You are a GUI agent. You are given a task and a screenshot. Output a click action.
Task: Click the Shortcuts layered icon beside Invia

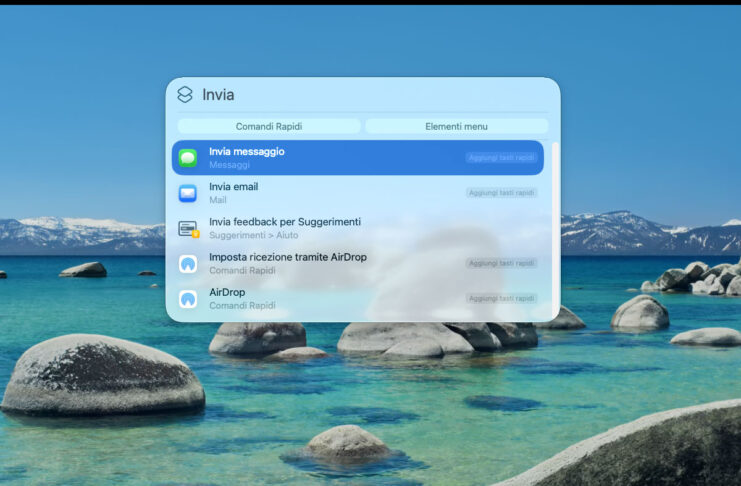(x=185, y=95)
